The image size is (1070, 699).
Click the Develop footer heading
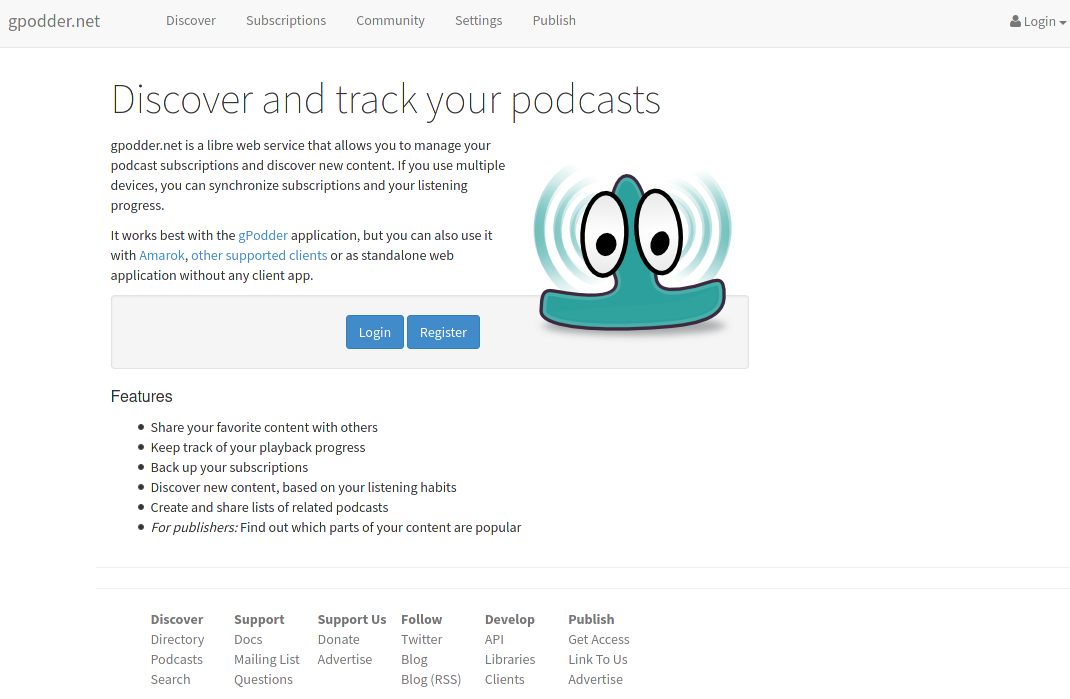pyautogui.click(x=510, y=619)
